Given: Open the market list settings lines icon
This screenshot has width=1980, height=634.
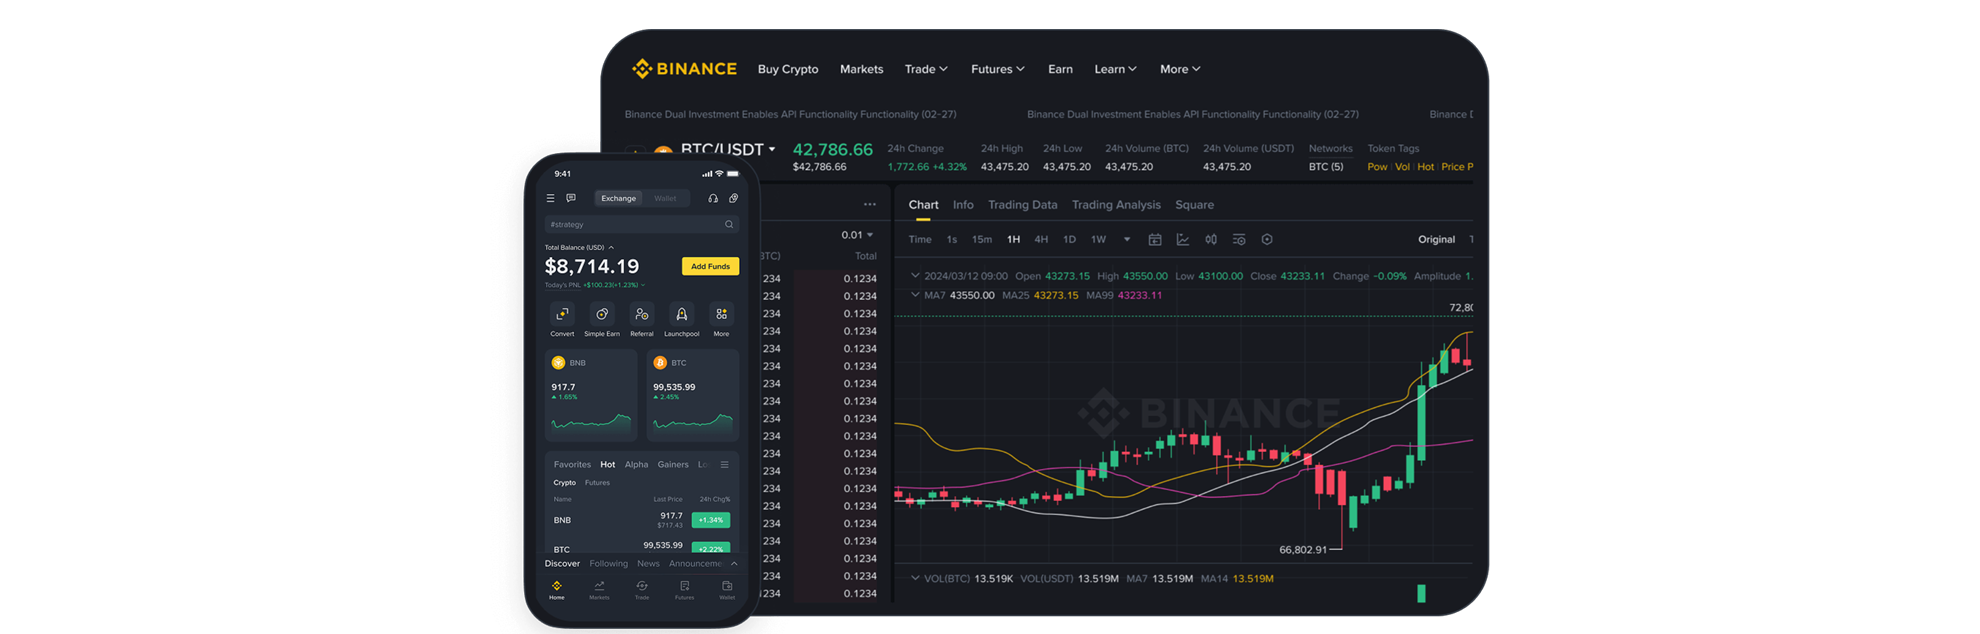Looking at the screenshot, I should [724, 465].
